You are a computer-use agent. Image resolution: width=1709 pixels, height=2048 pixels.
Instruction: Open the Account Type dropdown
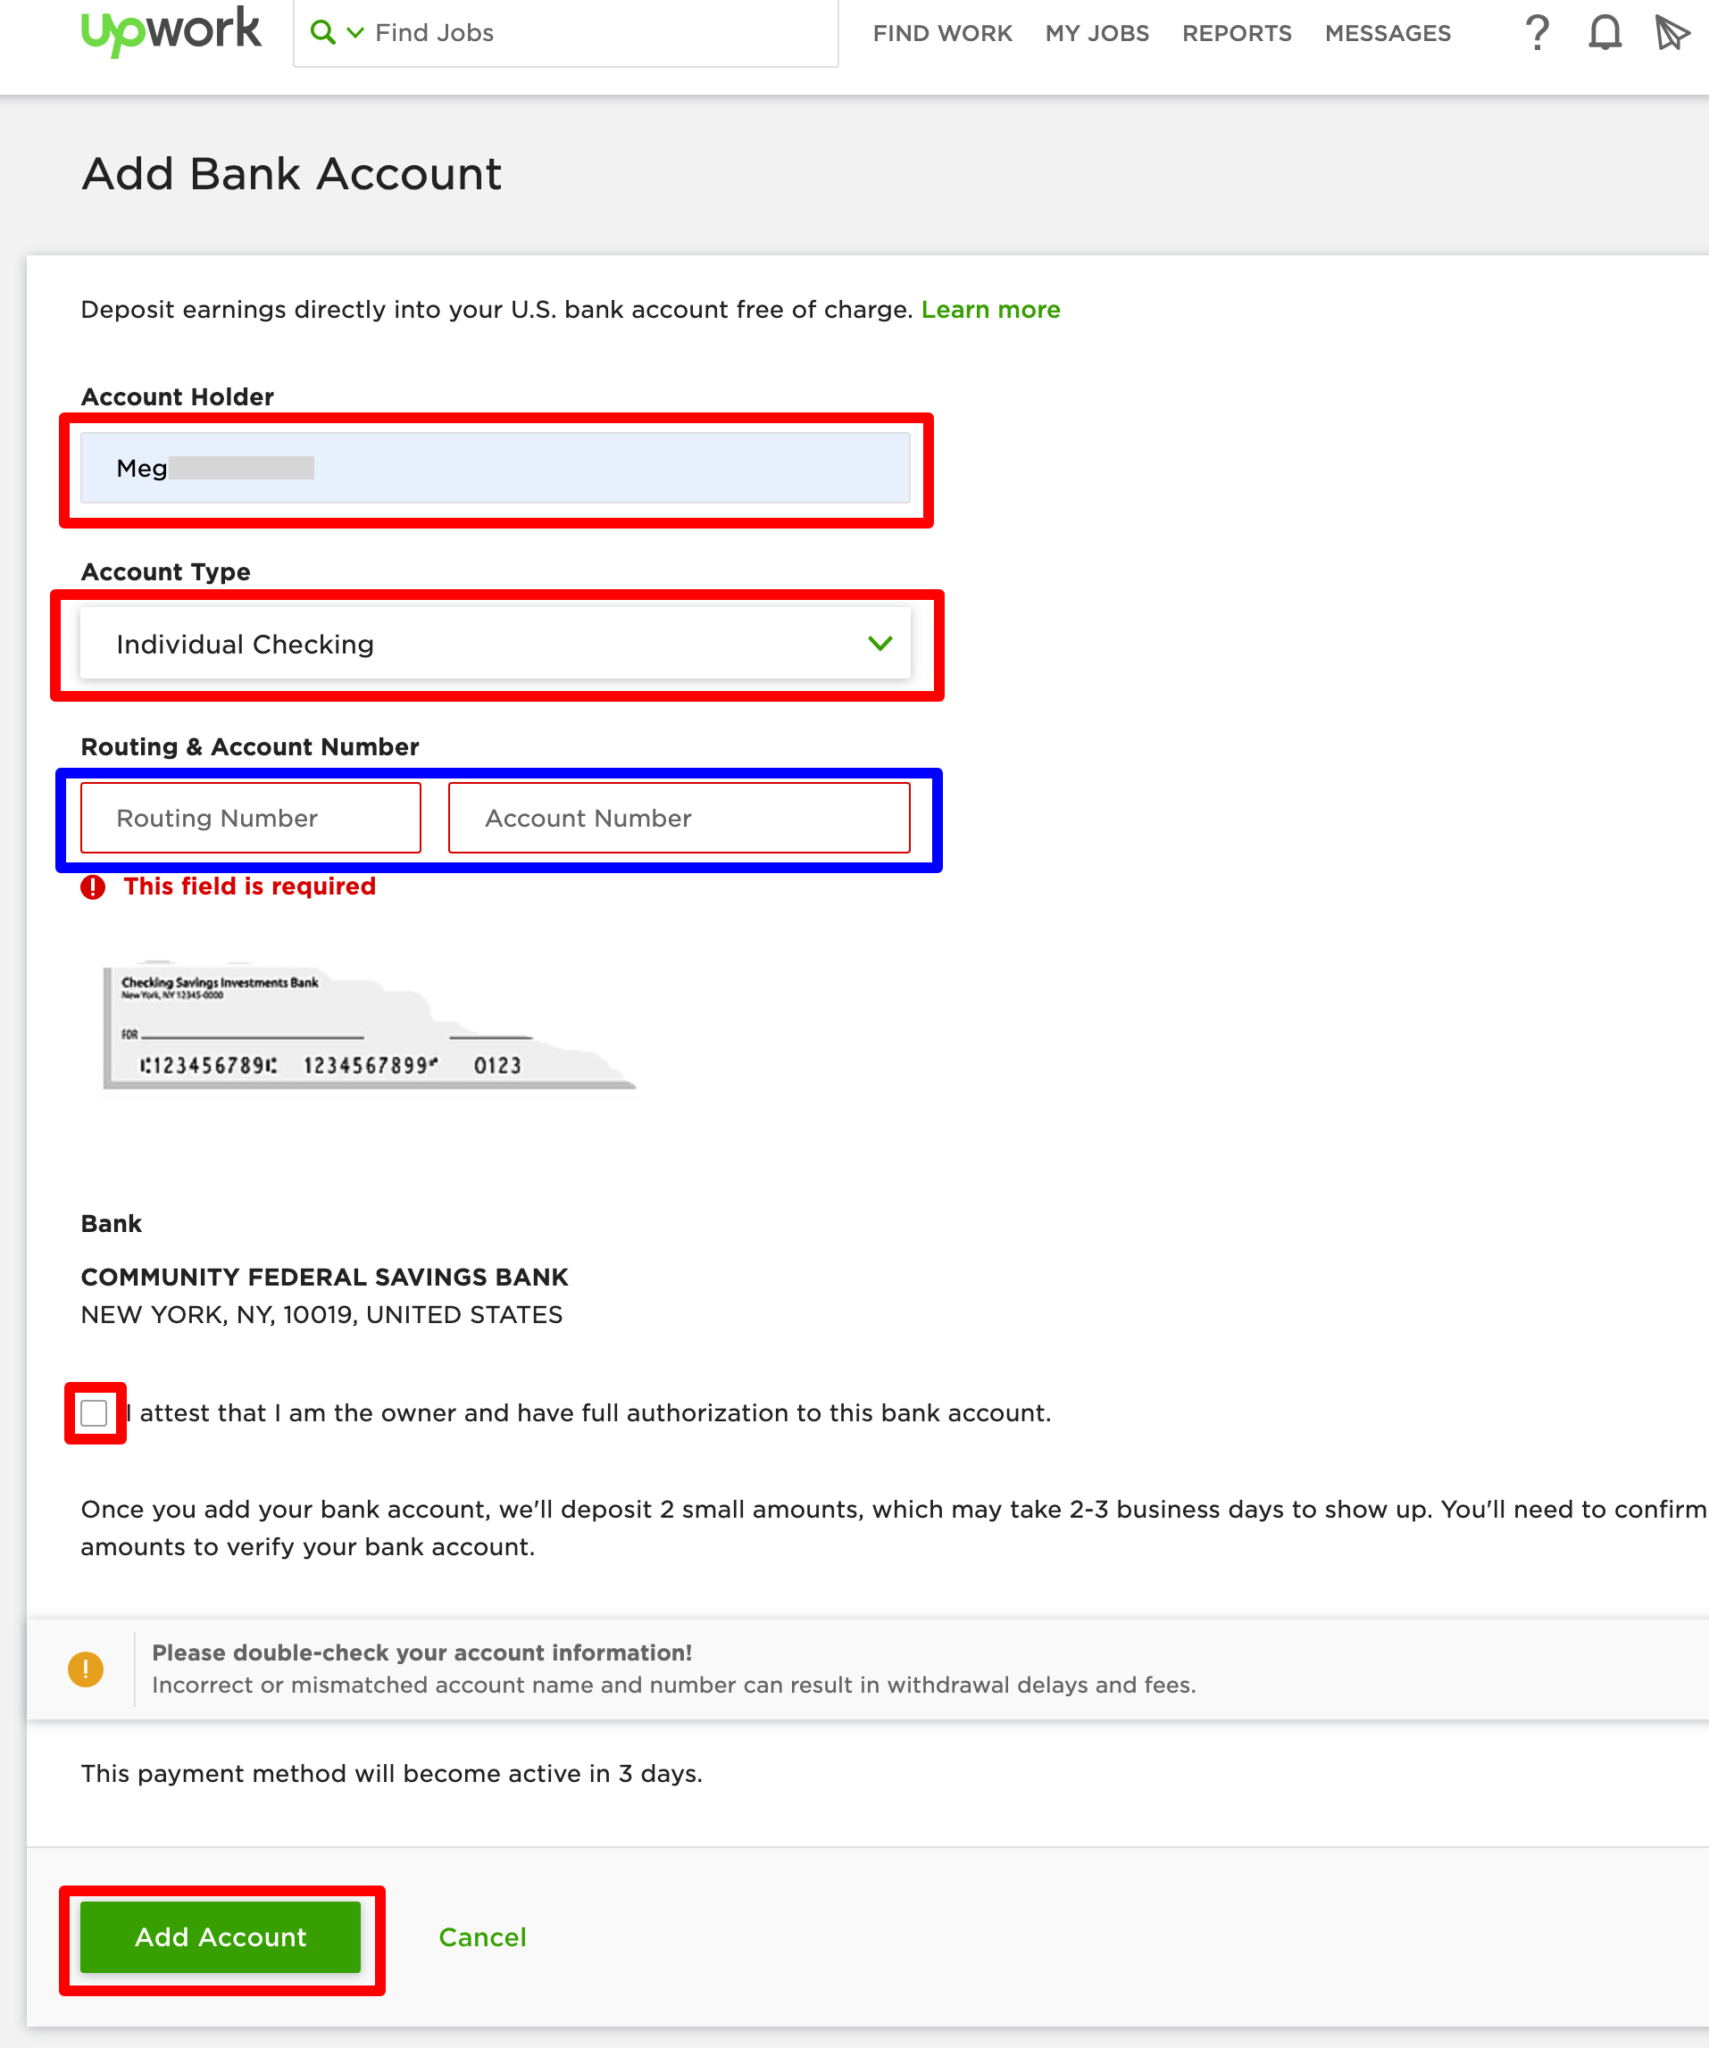pyautogui.click(x=495, y=644)
